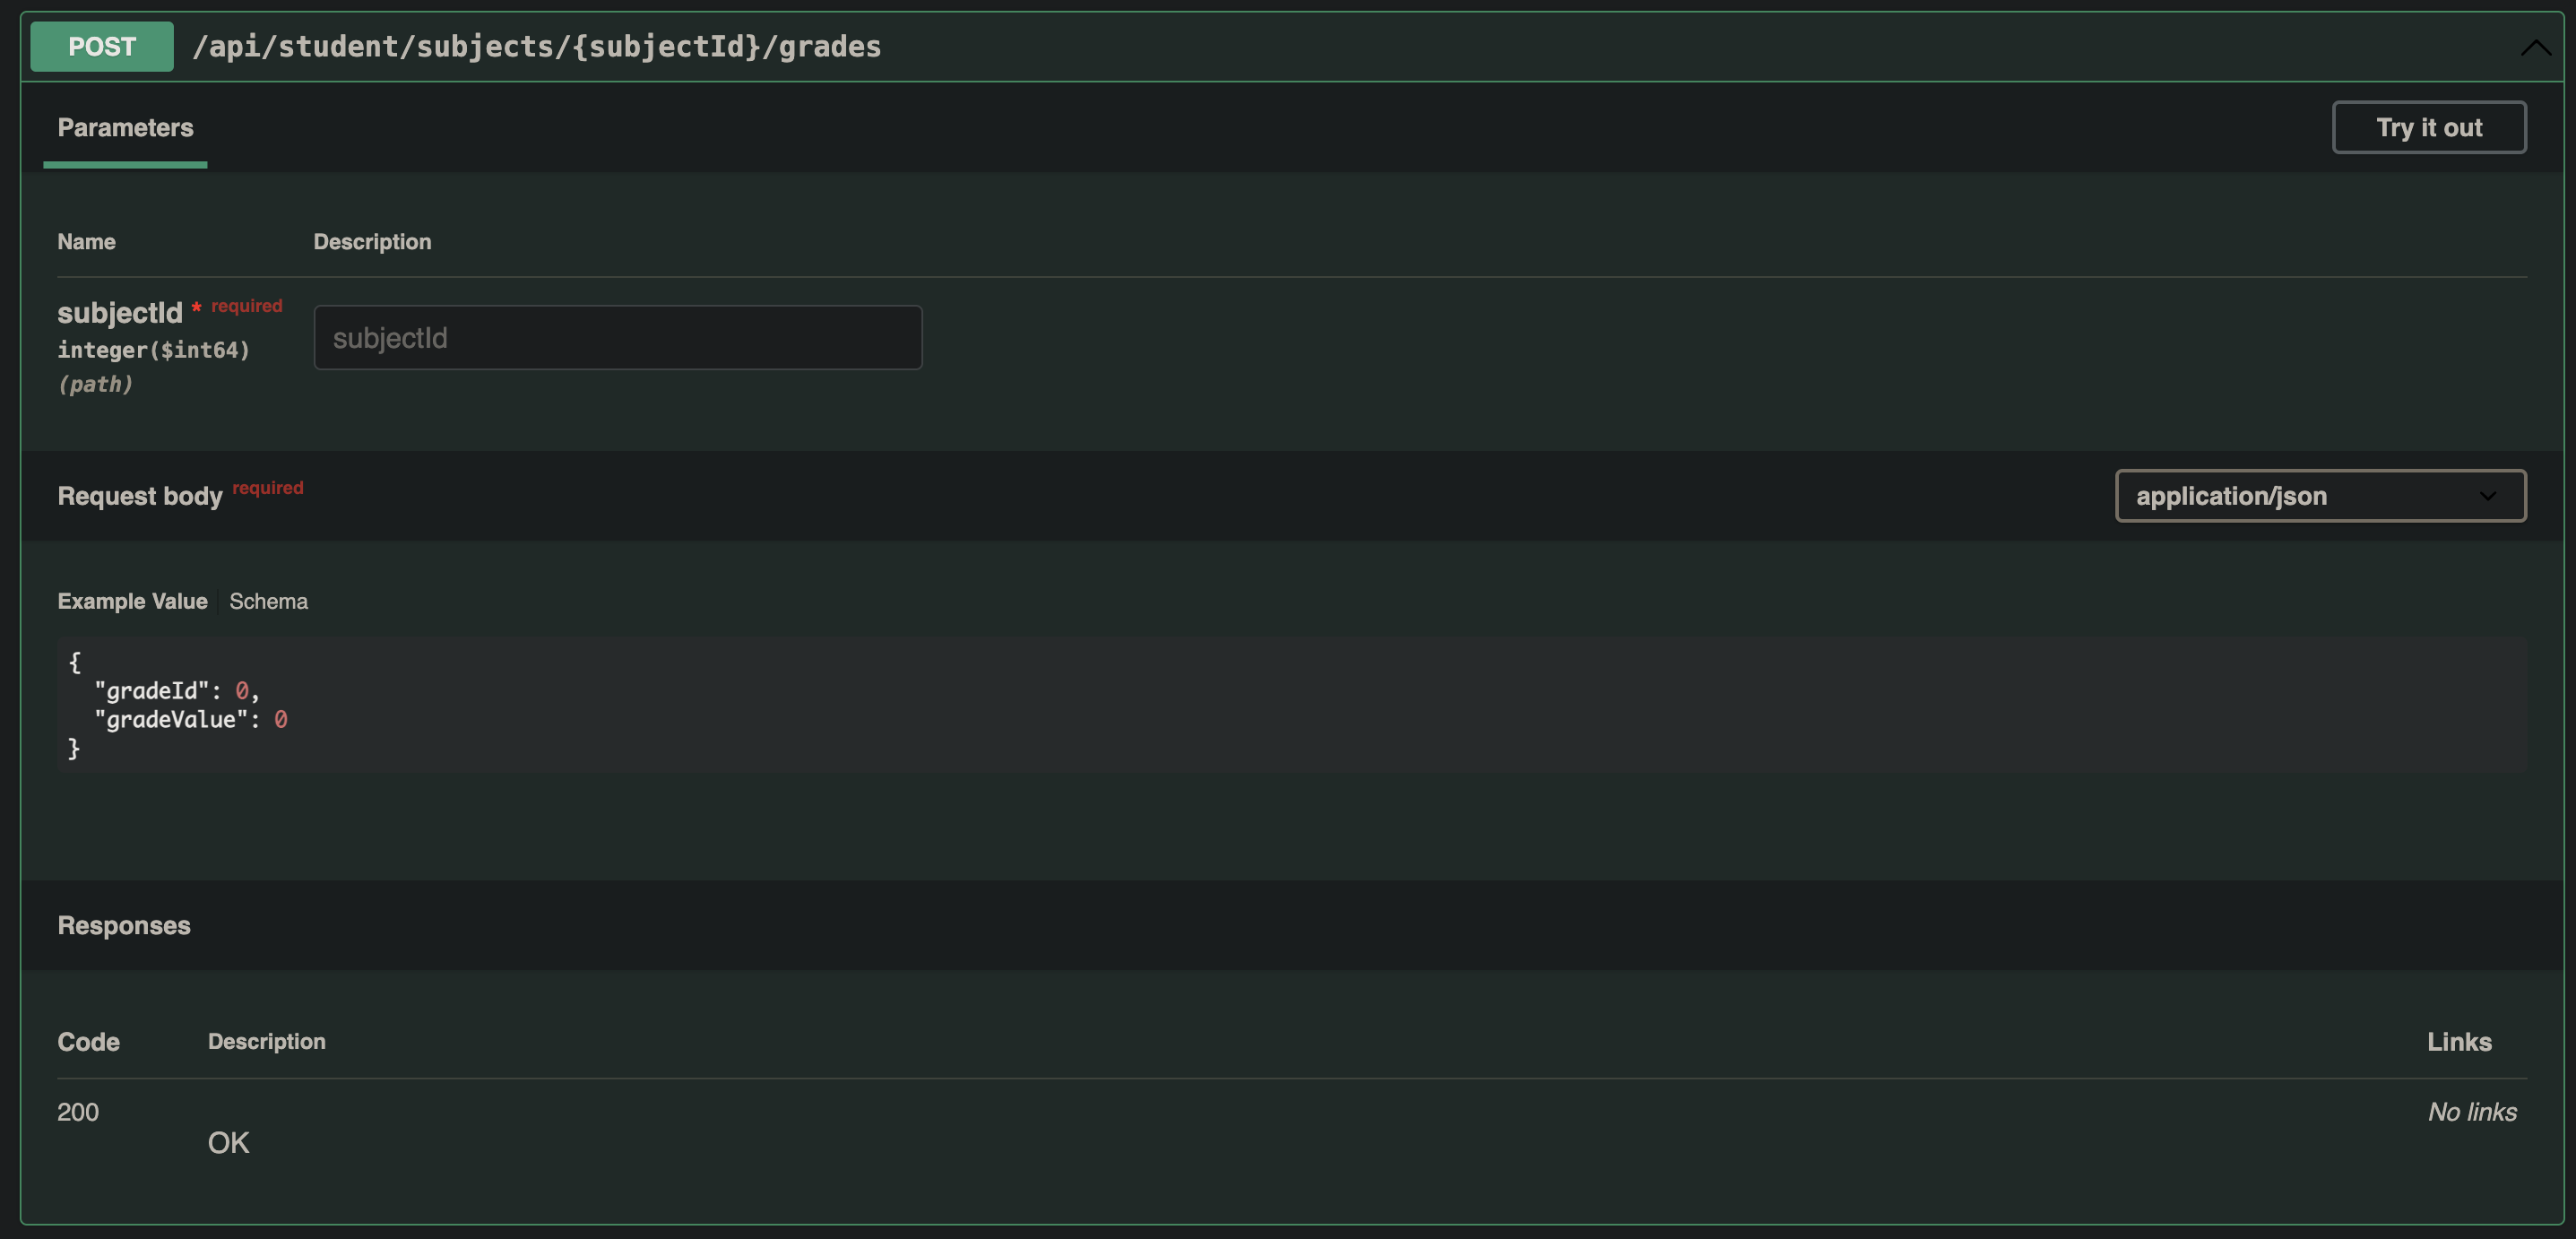The width and height of the screenshot is (2576, 1239).
Task: Collapse the POST grades endpoint using chevron
Action: (2535, 47)
